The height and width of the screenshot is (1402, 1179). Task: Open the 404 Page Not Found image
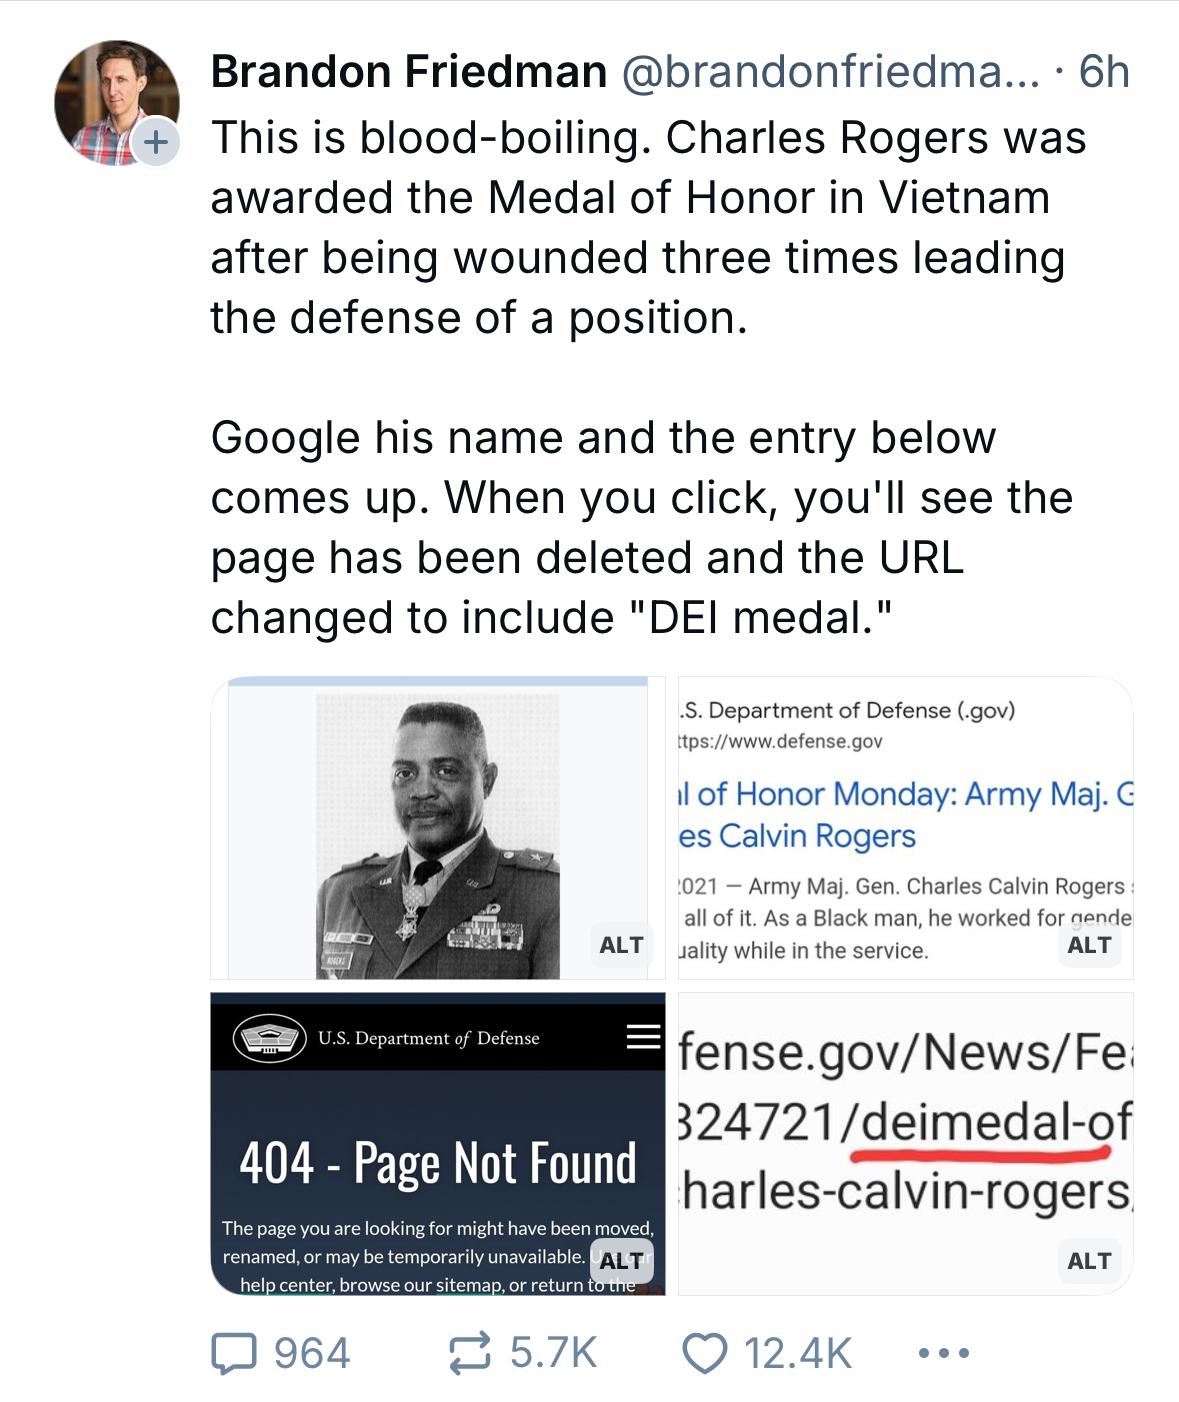(x=438, y=1144)
